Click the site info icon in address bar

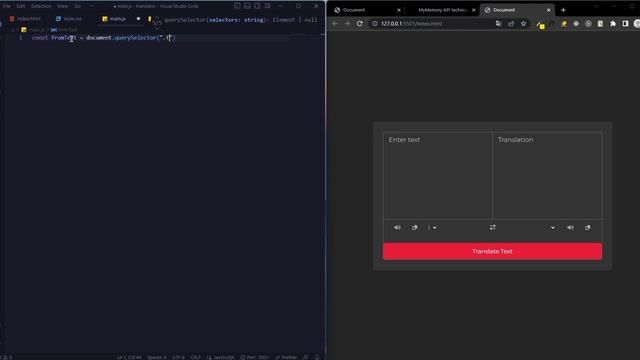point(374,24)
